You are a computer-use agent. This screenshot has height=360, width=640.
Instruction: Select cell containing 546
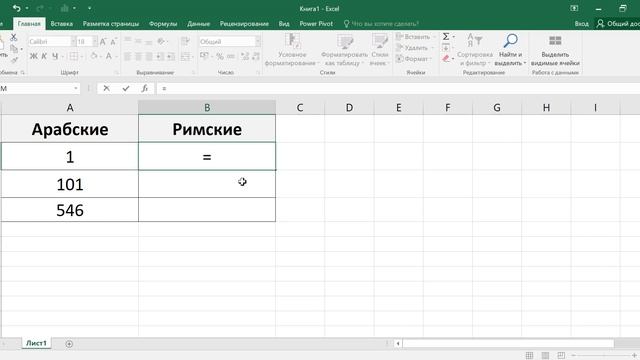70,210
